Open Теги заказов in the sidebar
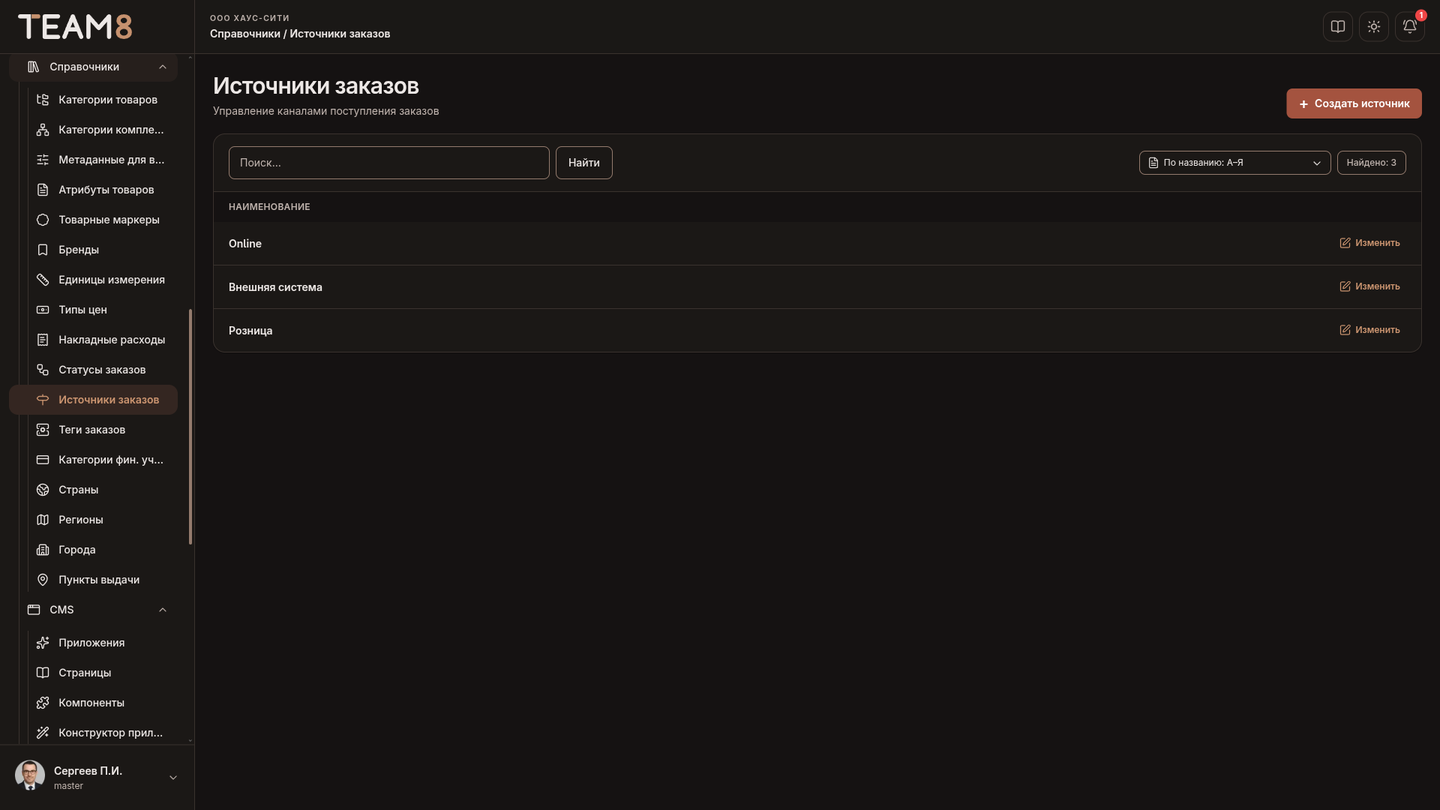 tap(93, 430)
